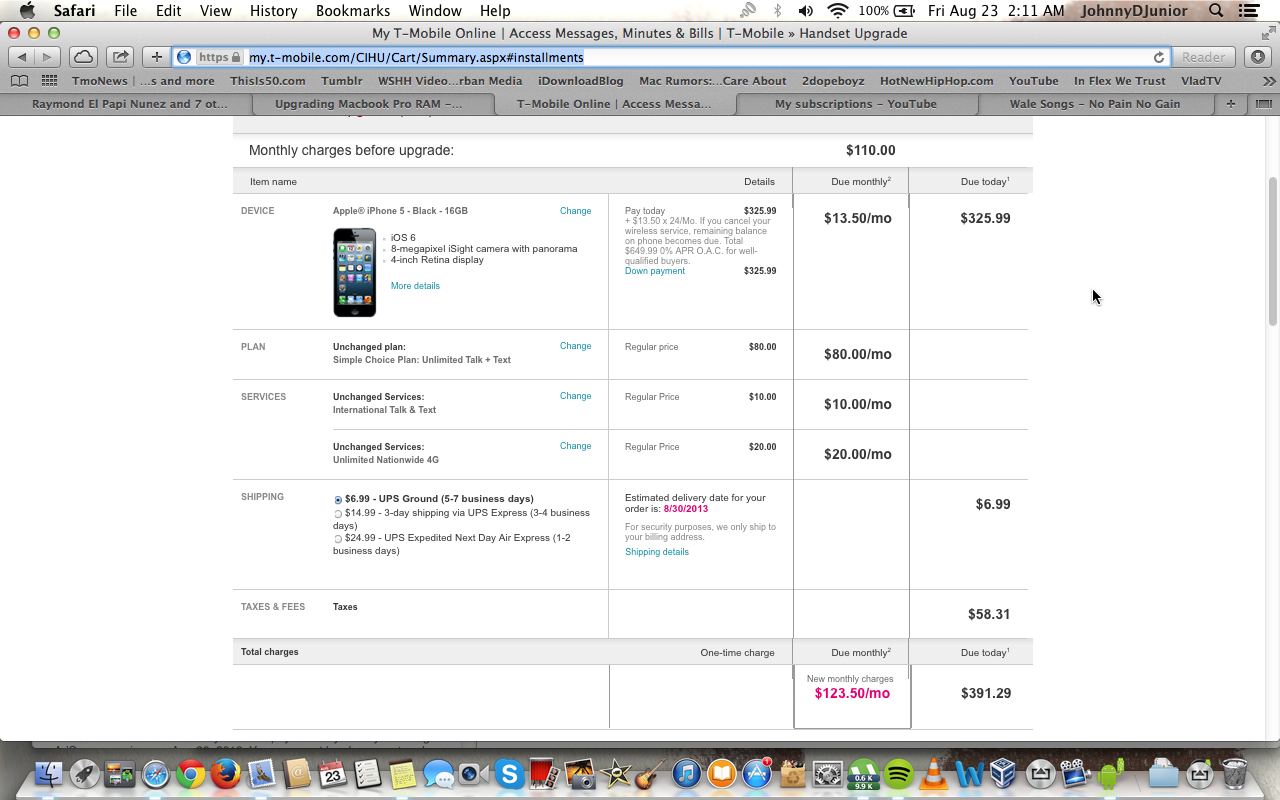The width and height of the screenshot is (1280, 800).
Task: Go forward with the Safari forward arrow
Action: click(47, 57)
